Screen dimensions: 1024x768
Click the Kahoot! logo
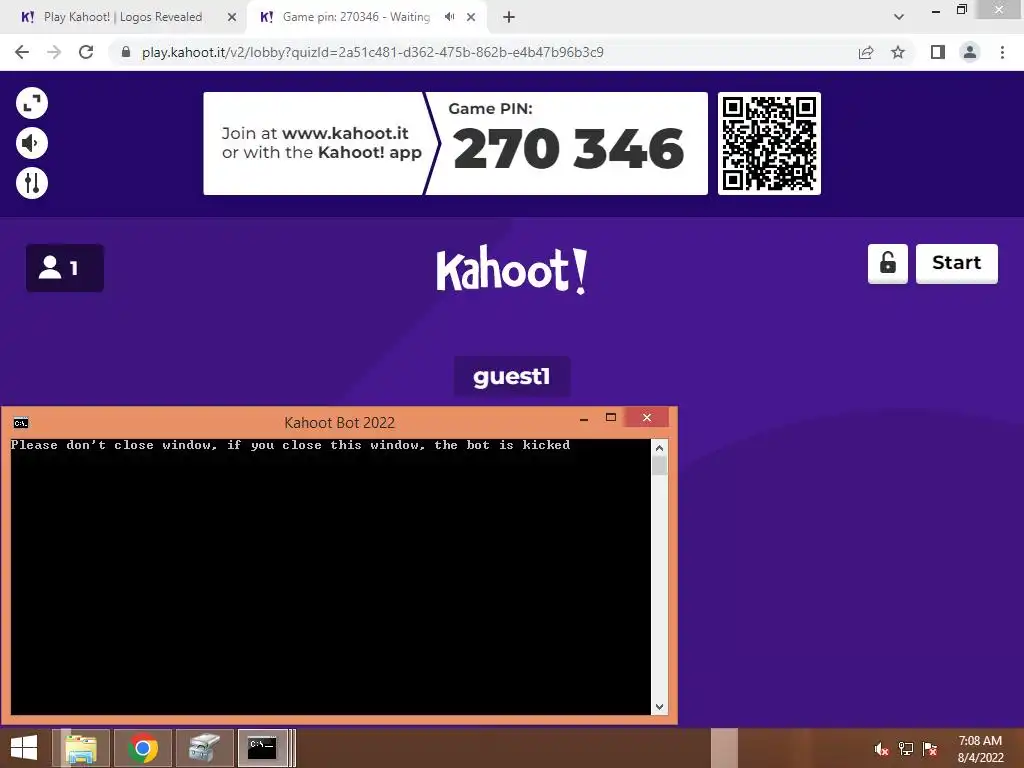[511, 270]
